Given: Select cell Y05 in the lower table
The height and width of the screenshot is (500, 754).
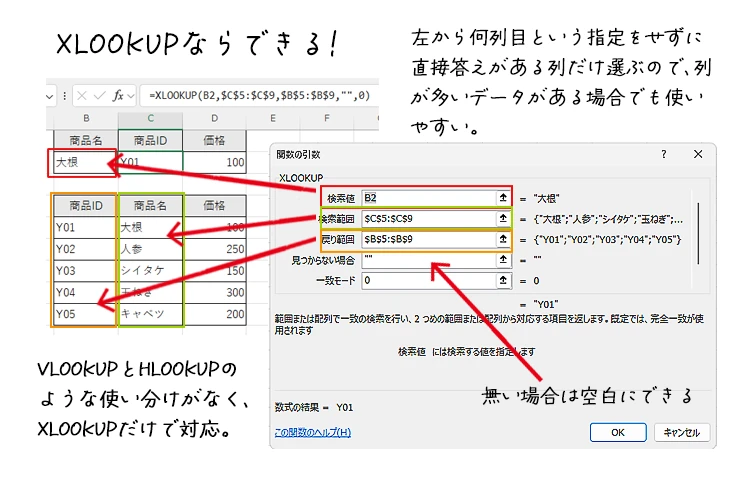Looking at the screenshot, I should tap(86, 314).
